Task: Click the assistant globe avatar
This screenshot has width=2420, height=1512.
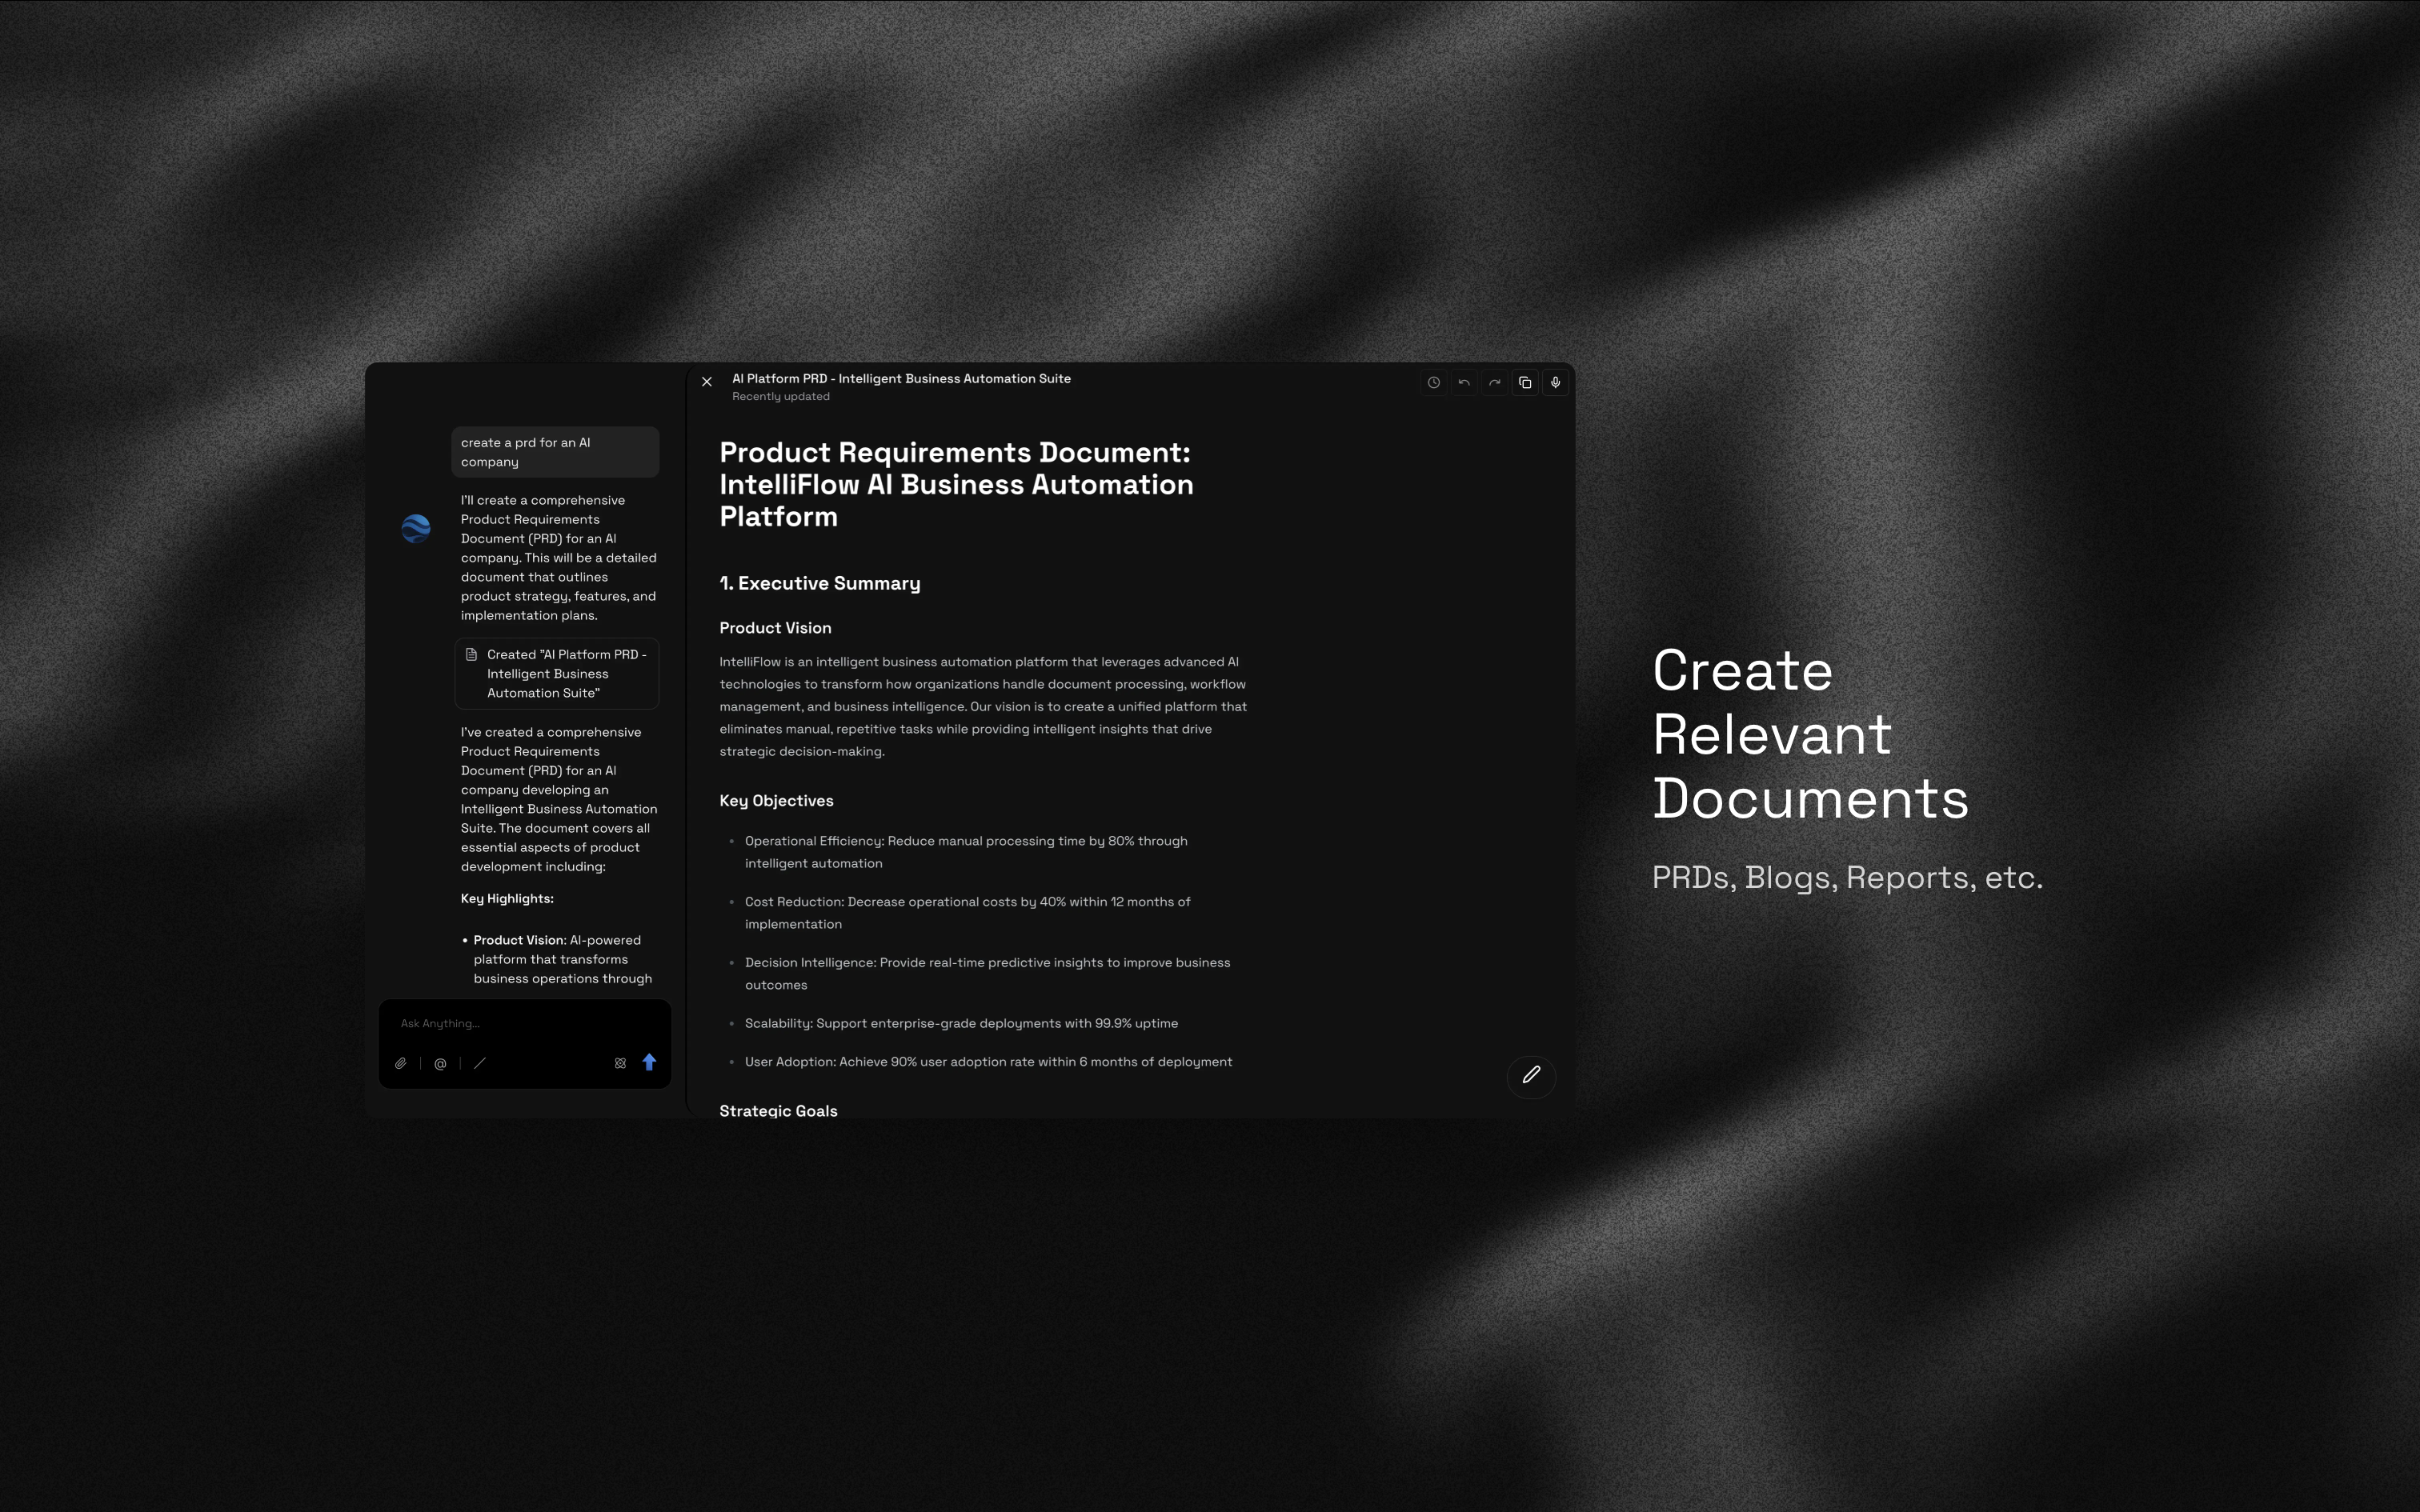Action: coord(416,528)
